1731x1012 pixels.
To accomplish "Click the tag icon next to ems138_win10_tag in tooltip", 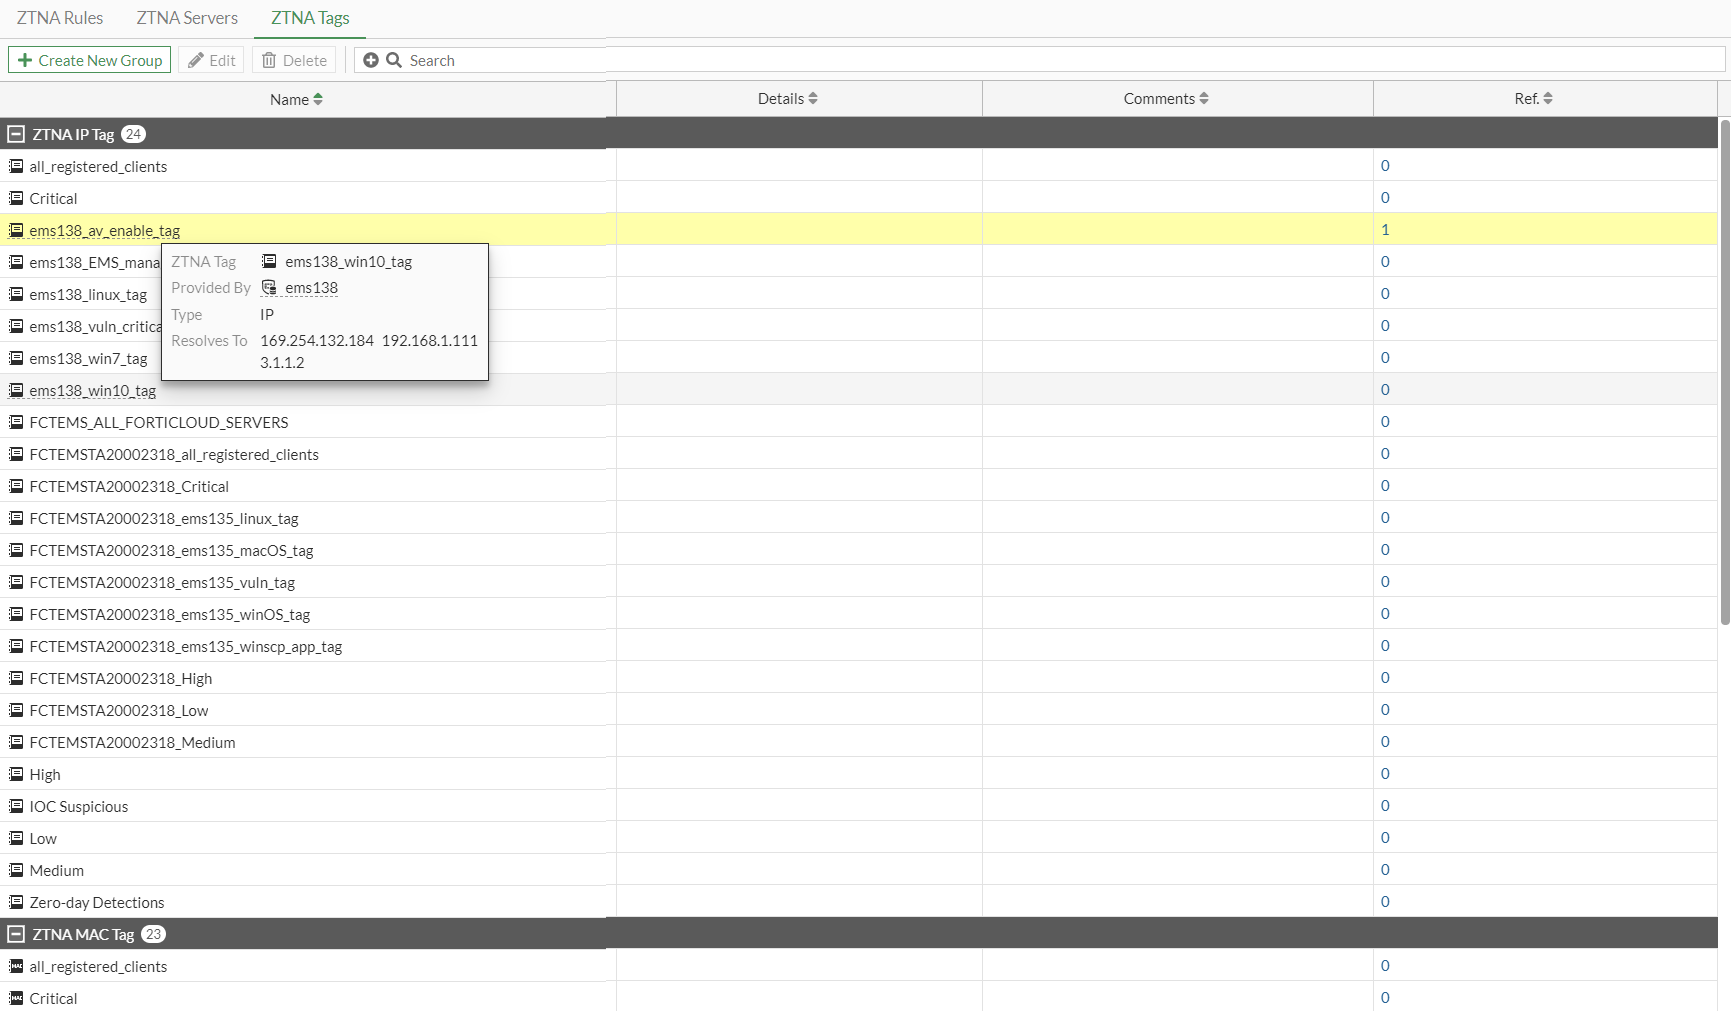I will click(268, 261).
